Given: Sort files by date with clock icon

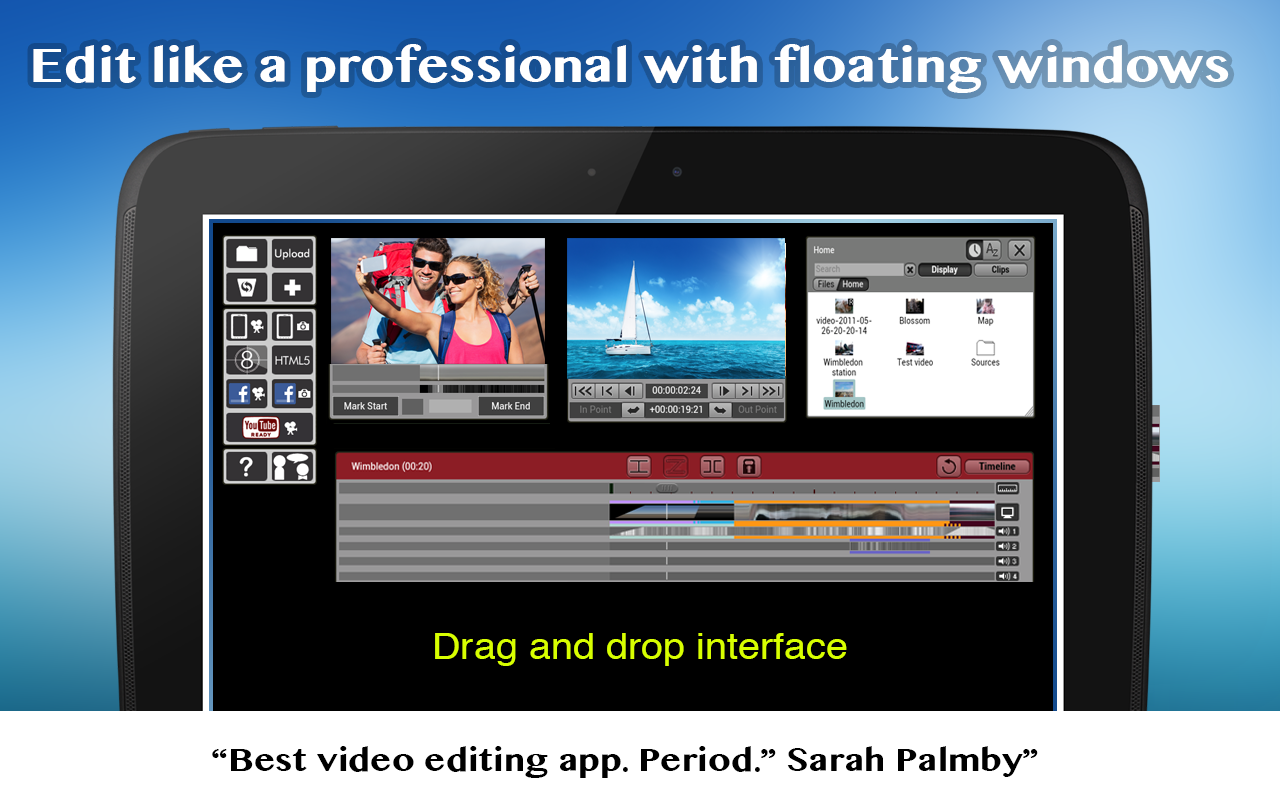Looking at the screenshot, I should 974,250.
